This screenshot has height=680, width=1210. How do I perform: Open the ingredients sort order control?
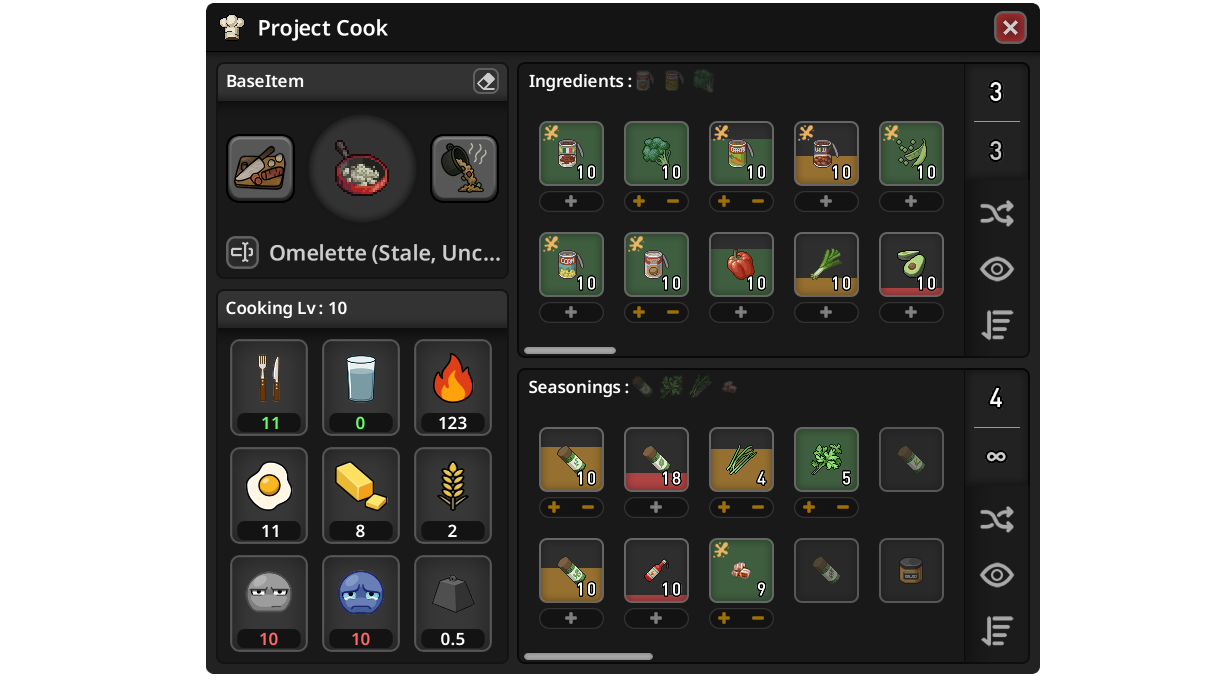coord(997,325)
